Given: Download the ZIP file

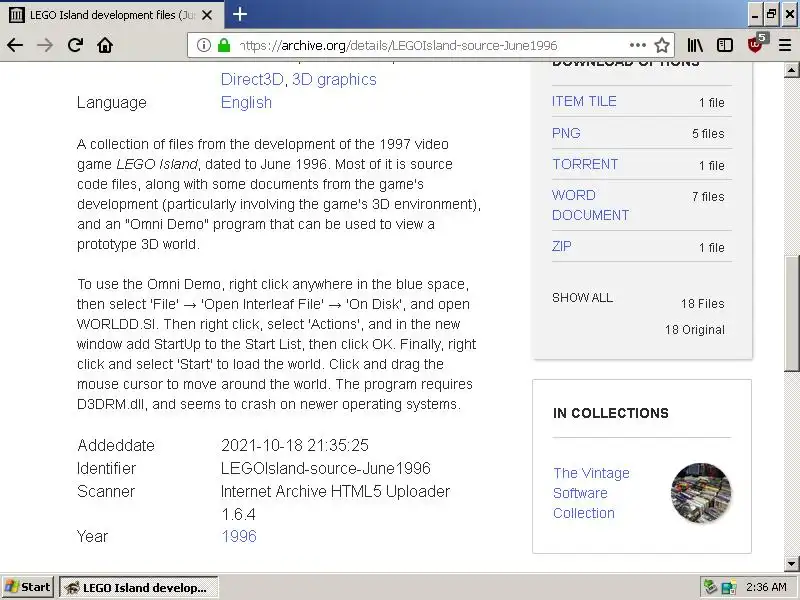Looking at the screenshot, I should click(x=562, y=246).
